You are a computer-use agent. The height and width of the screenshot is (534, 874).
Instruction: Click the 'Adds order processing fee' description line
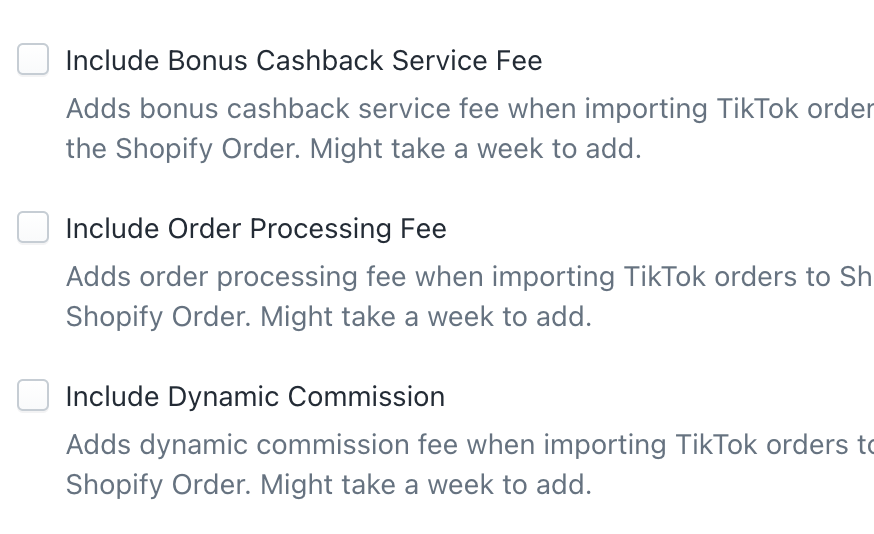[x=470, y=277]
